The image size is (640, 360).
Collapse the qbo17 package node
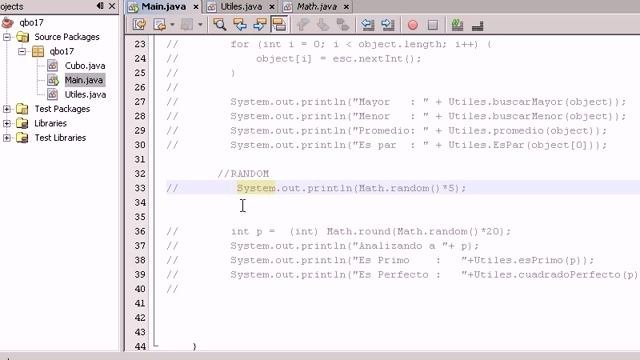pos(22,51)
